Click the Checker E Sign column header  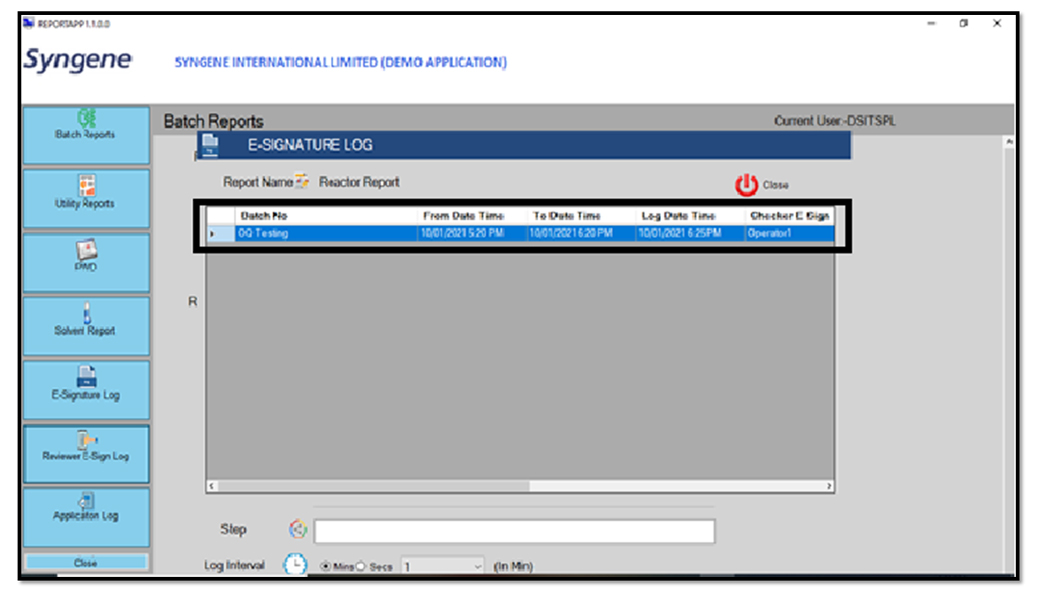tap(790, 216)
